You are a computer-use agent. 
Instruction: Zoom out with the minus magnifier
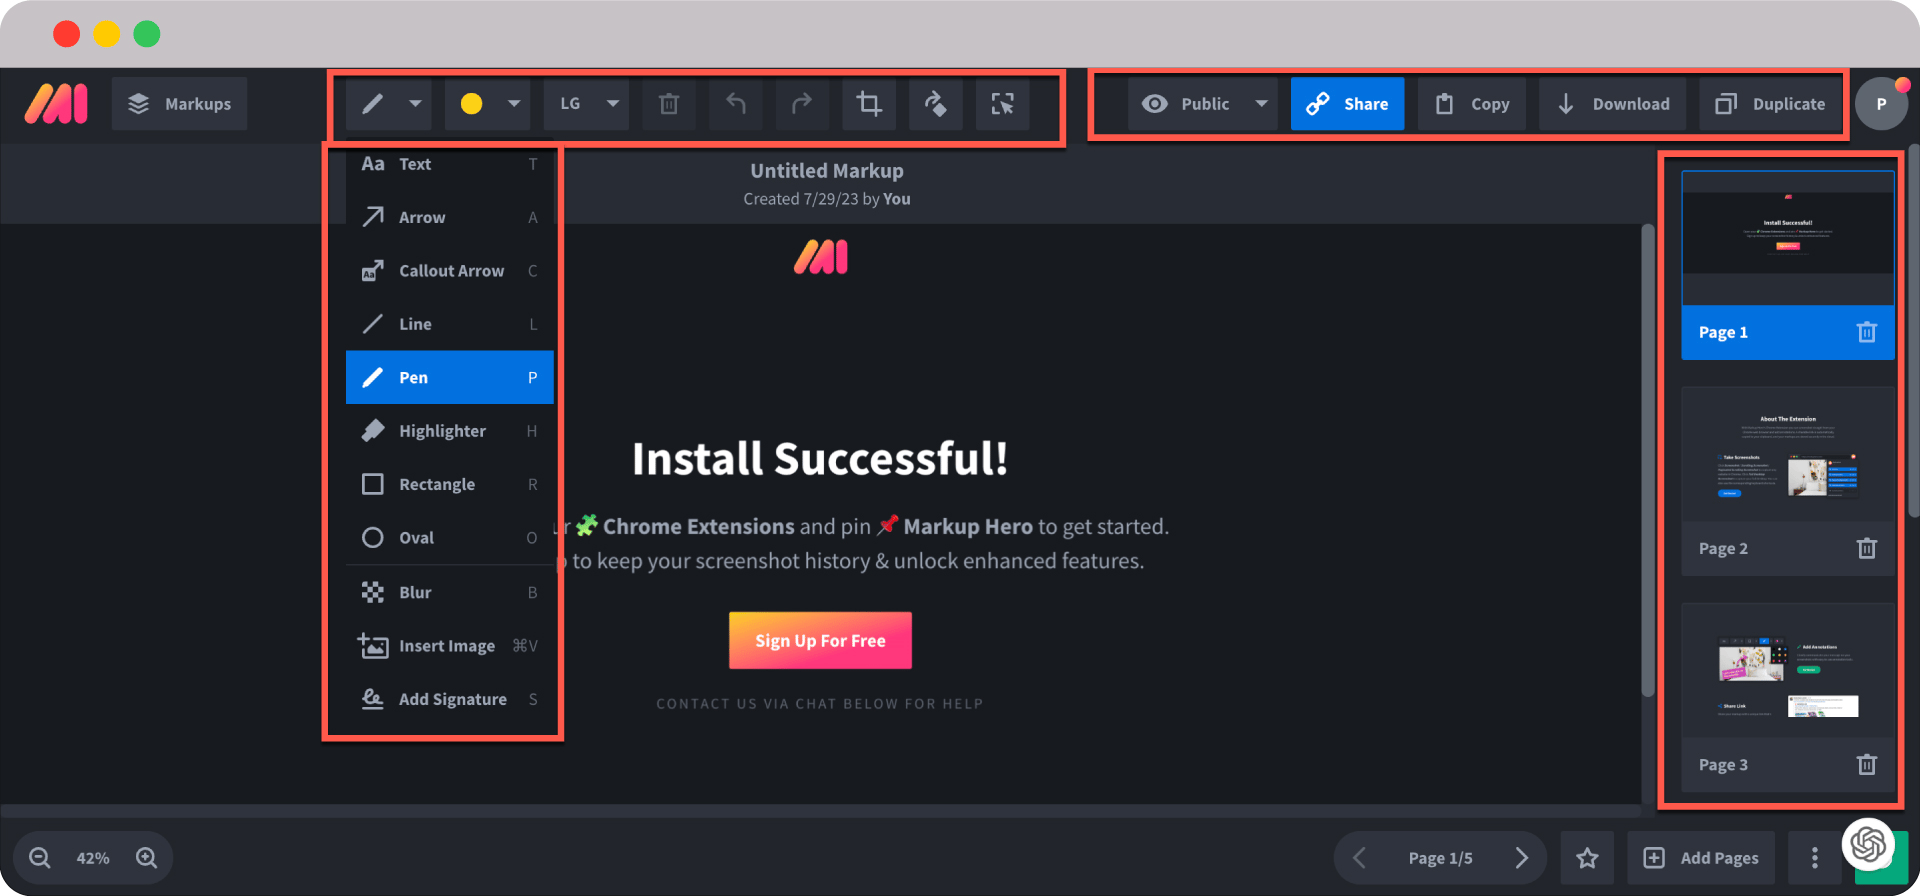(x=40, y=858)
